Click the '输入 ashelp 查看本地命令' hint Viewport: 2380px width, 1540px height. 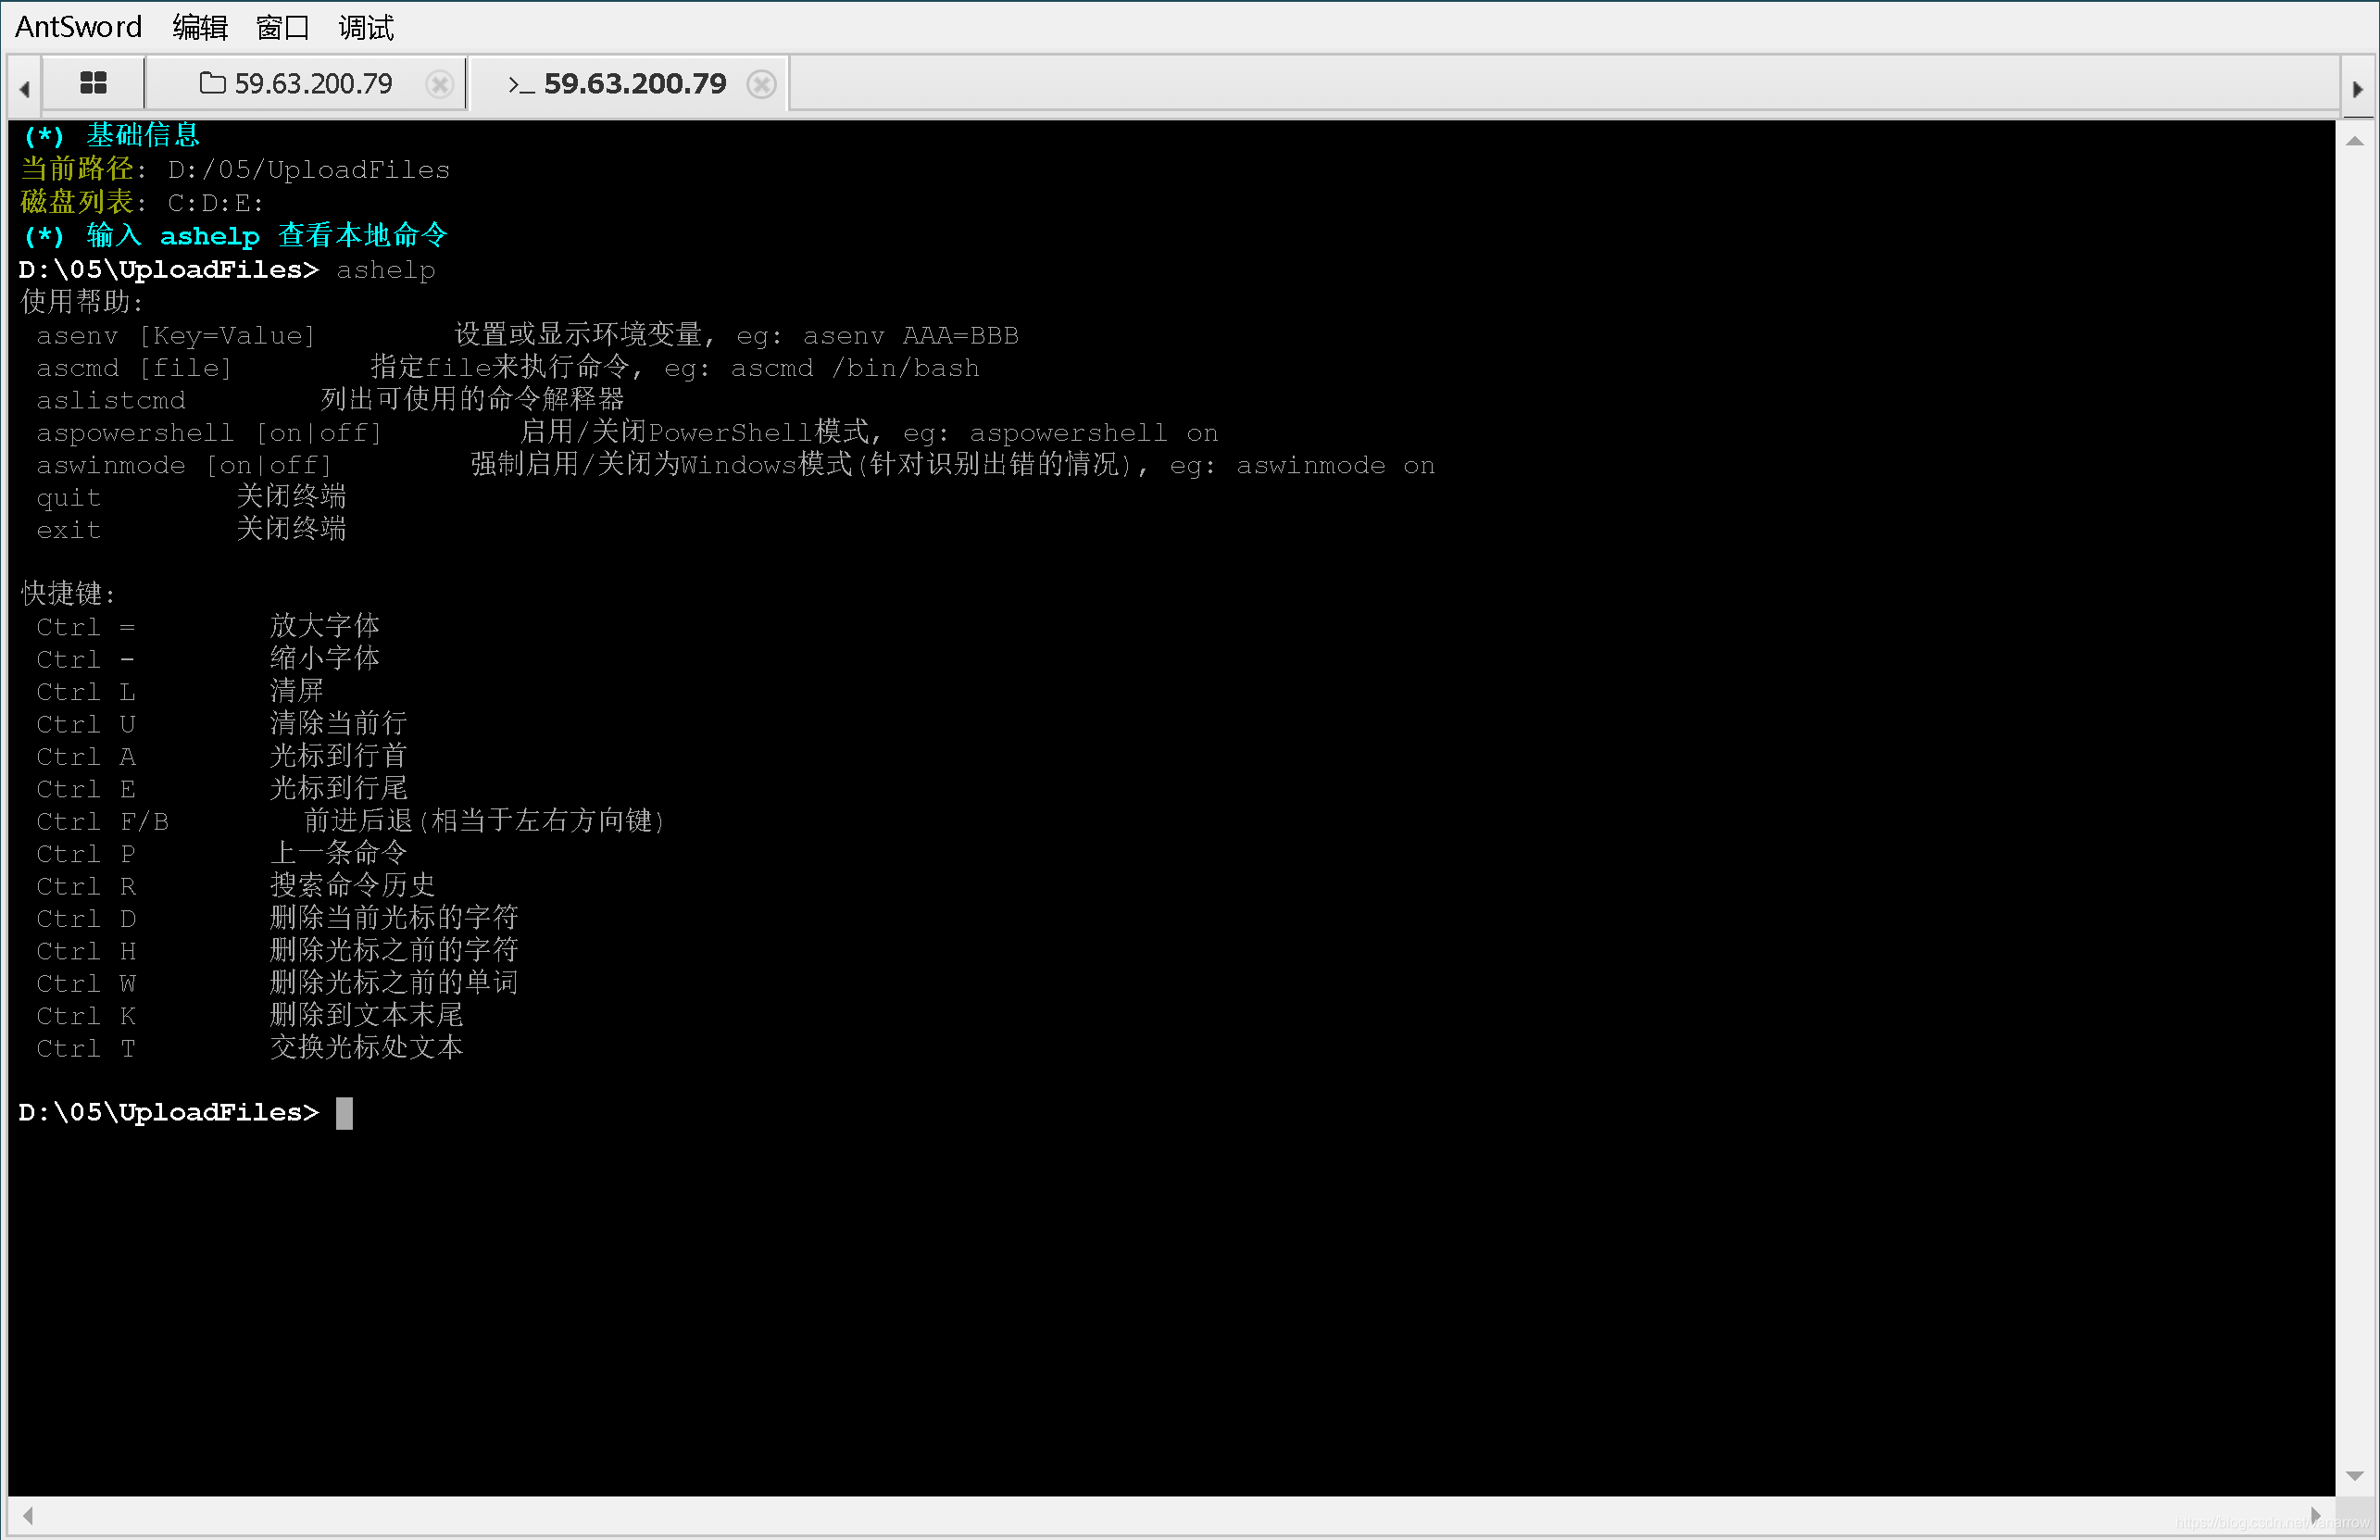[267, 236]
